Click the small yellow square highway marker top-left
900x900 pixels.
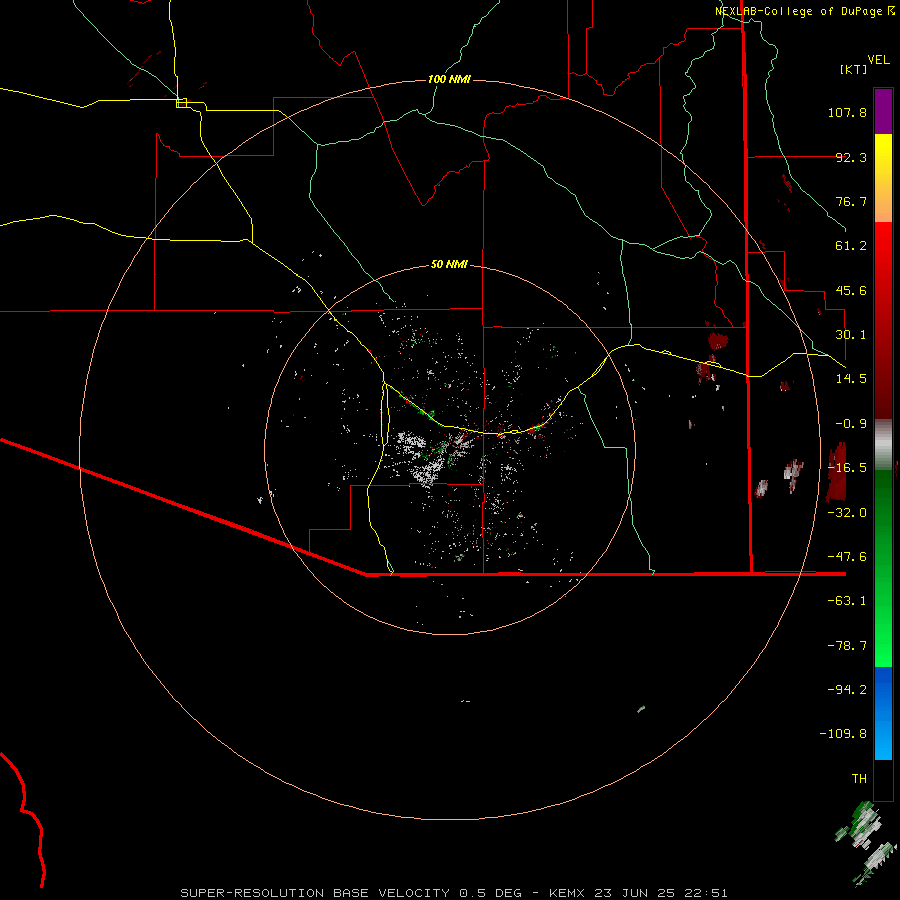pos(182,103)
